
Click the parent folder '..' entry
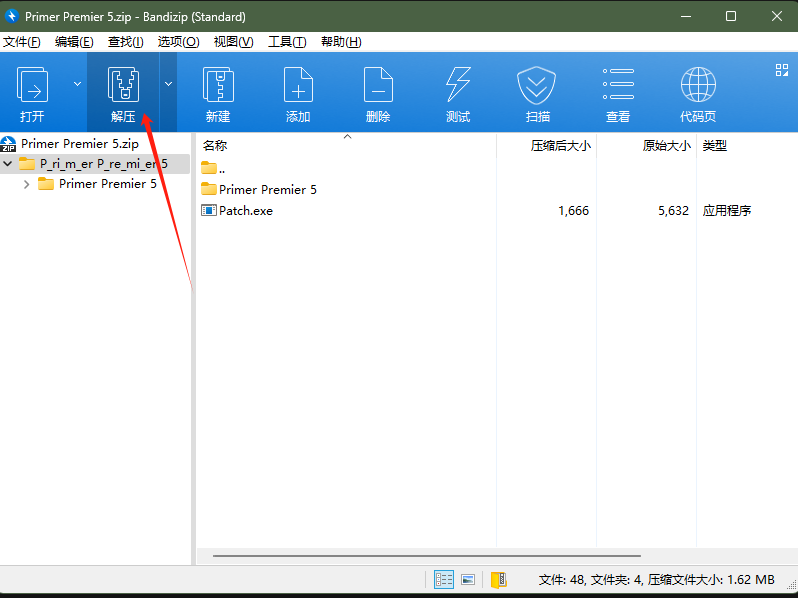tap(213, 168)
